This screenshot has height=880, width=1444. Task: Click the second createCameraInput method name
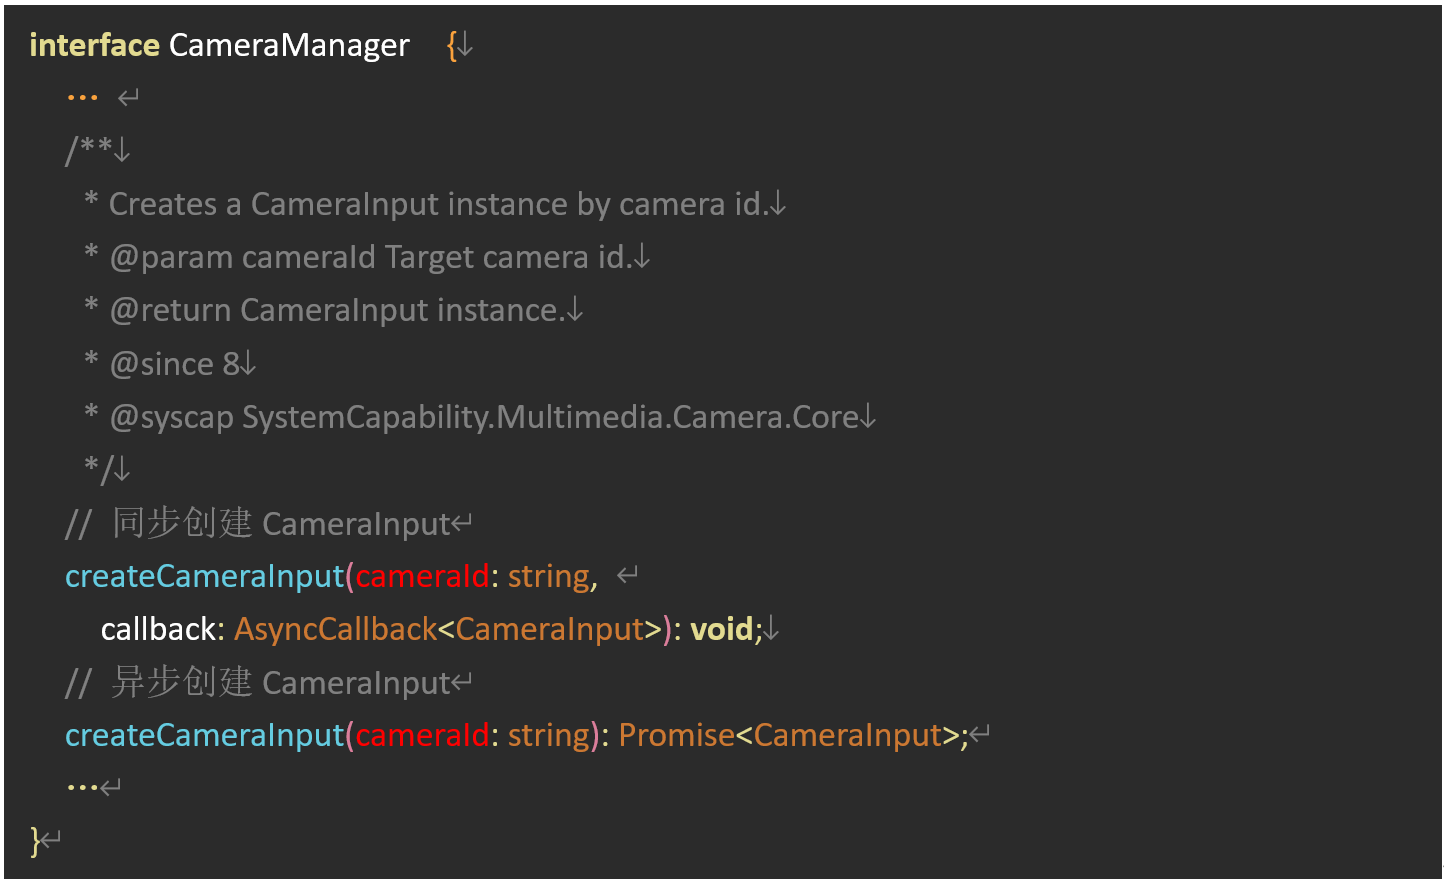[204, 735]
